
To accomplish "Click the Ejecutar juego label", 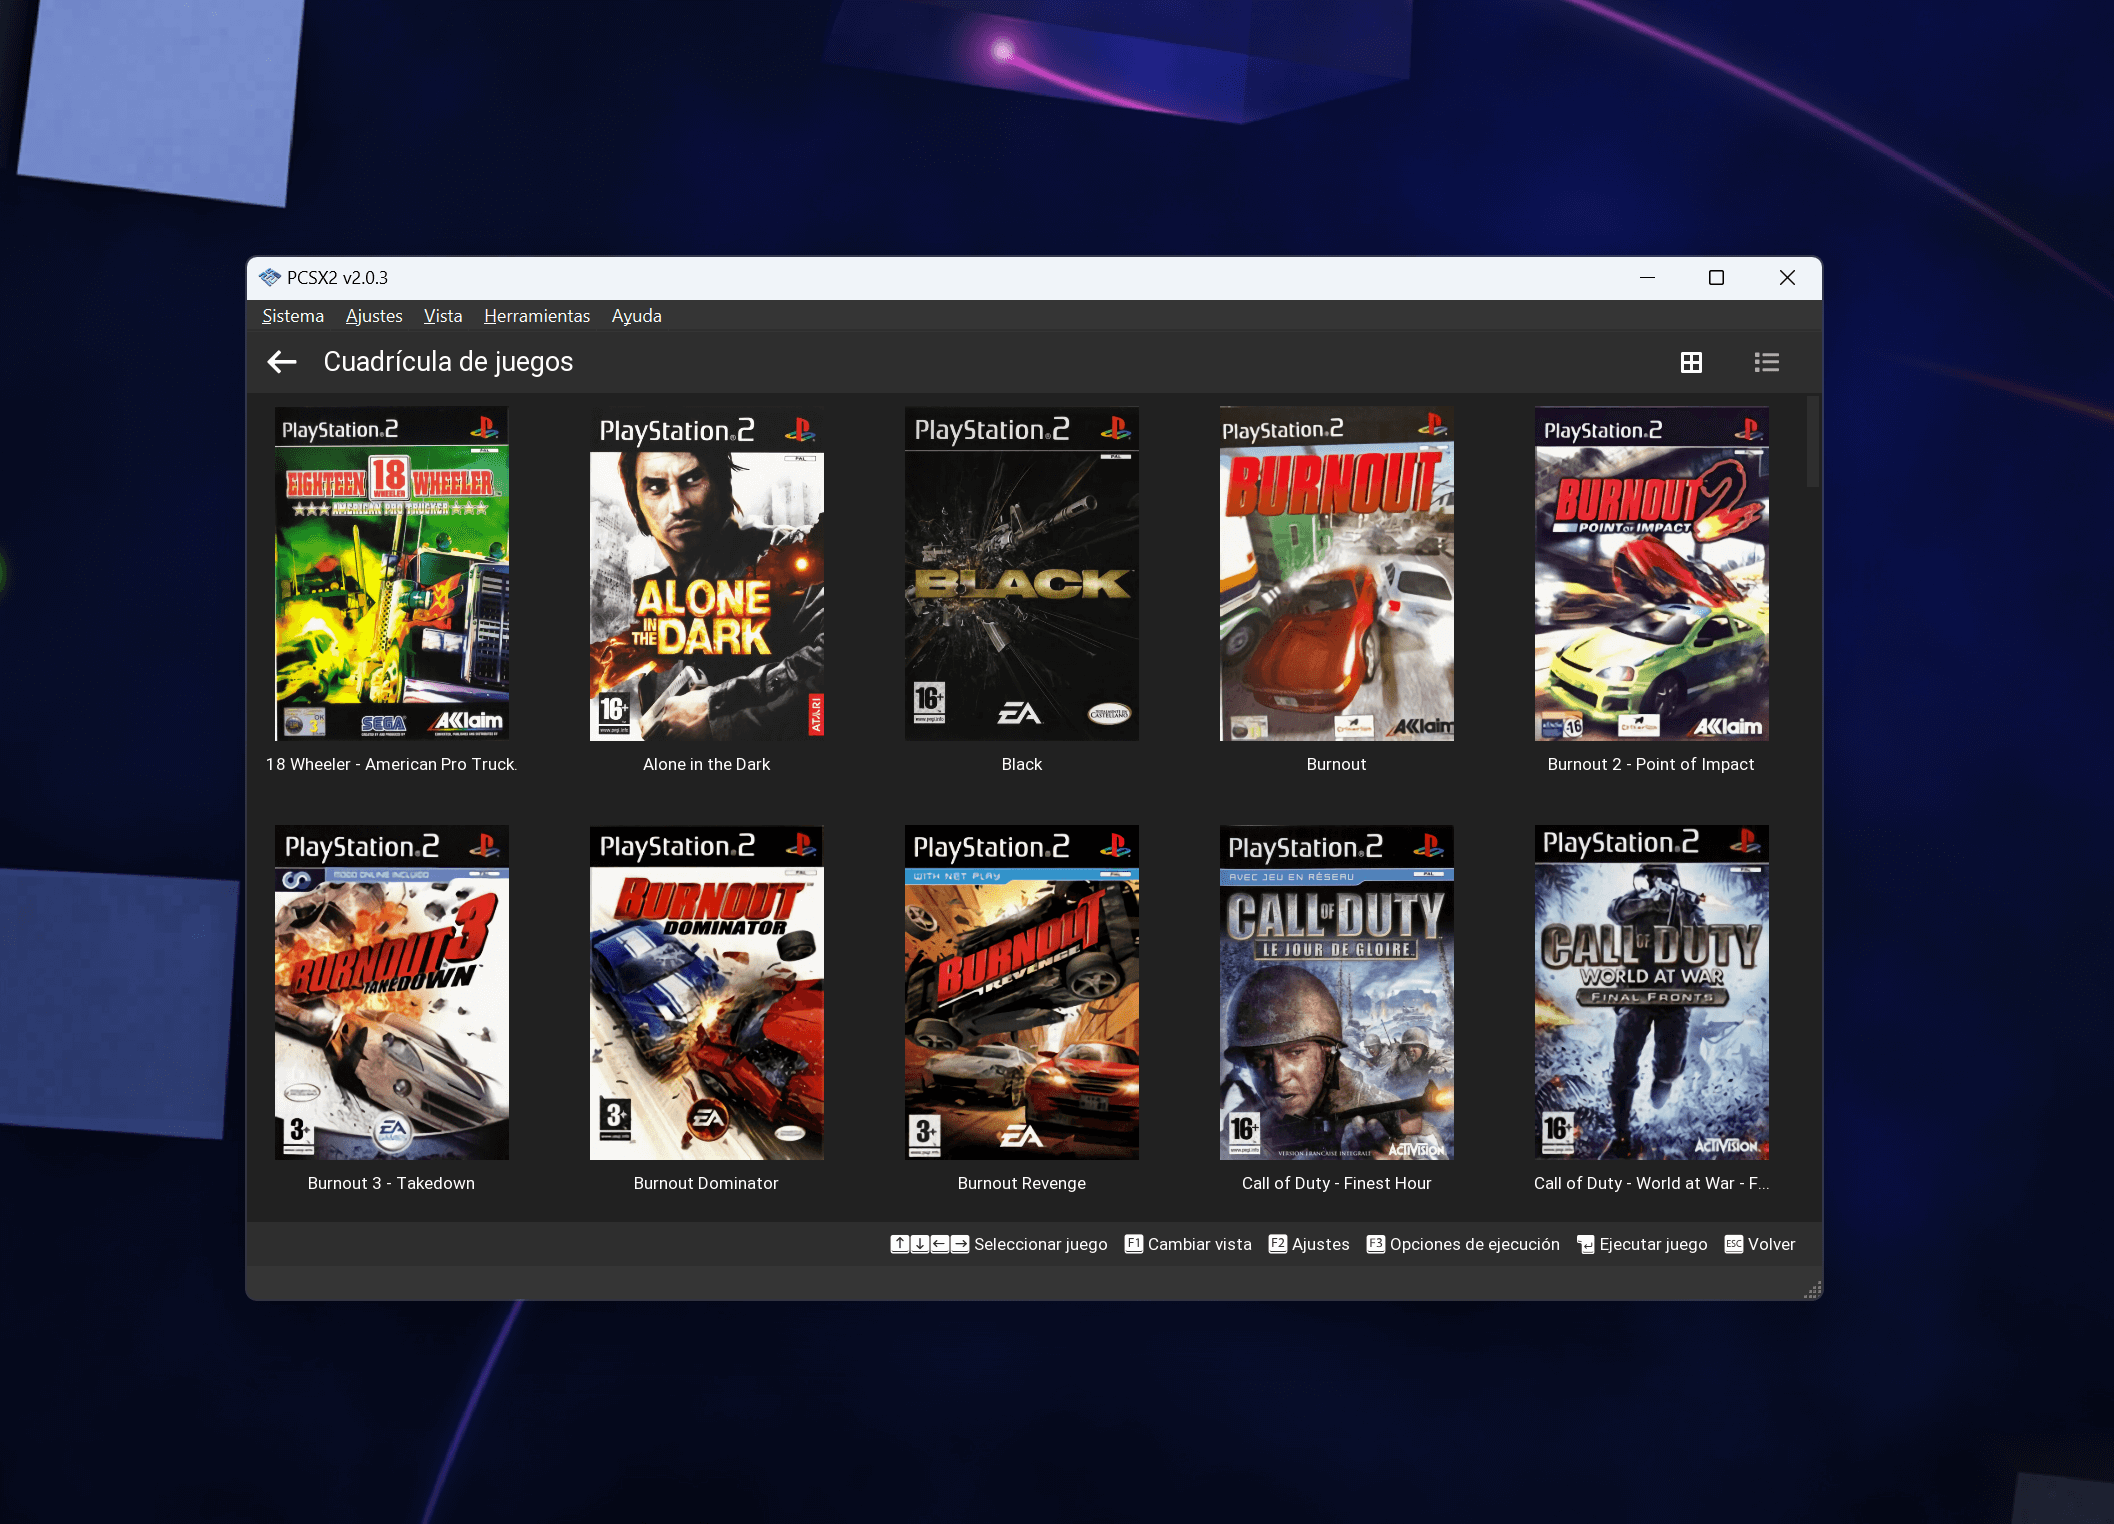I will click(x=1653, y=1244).
